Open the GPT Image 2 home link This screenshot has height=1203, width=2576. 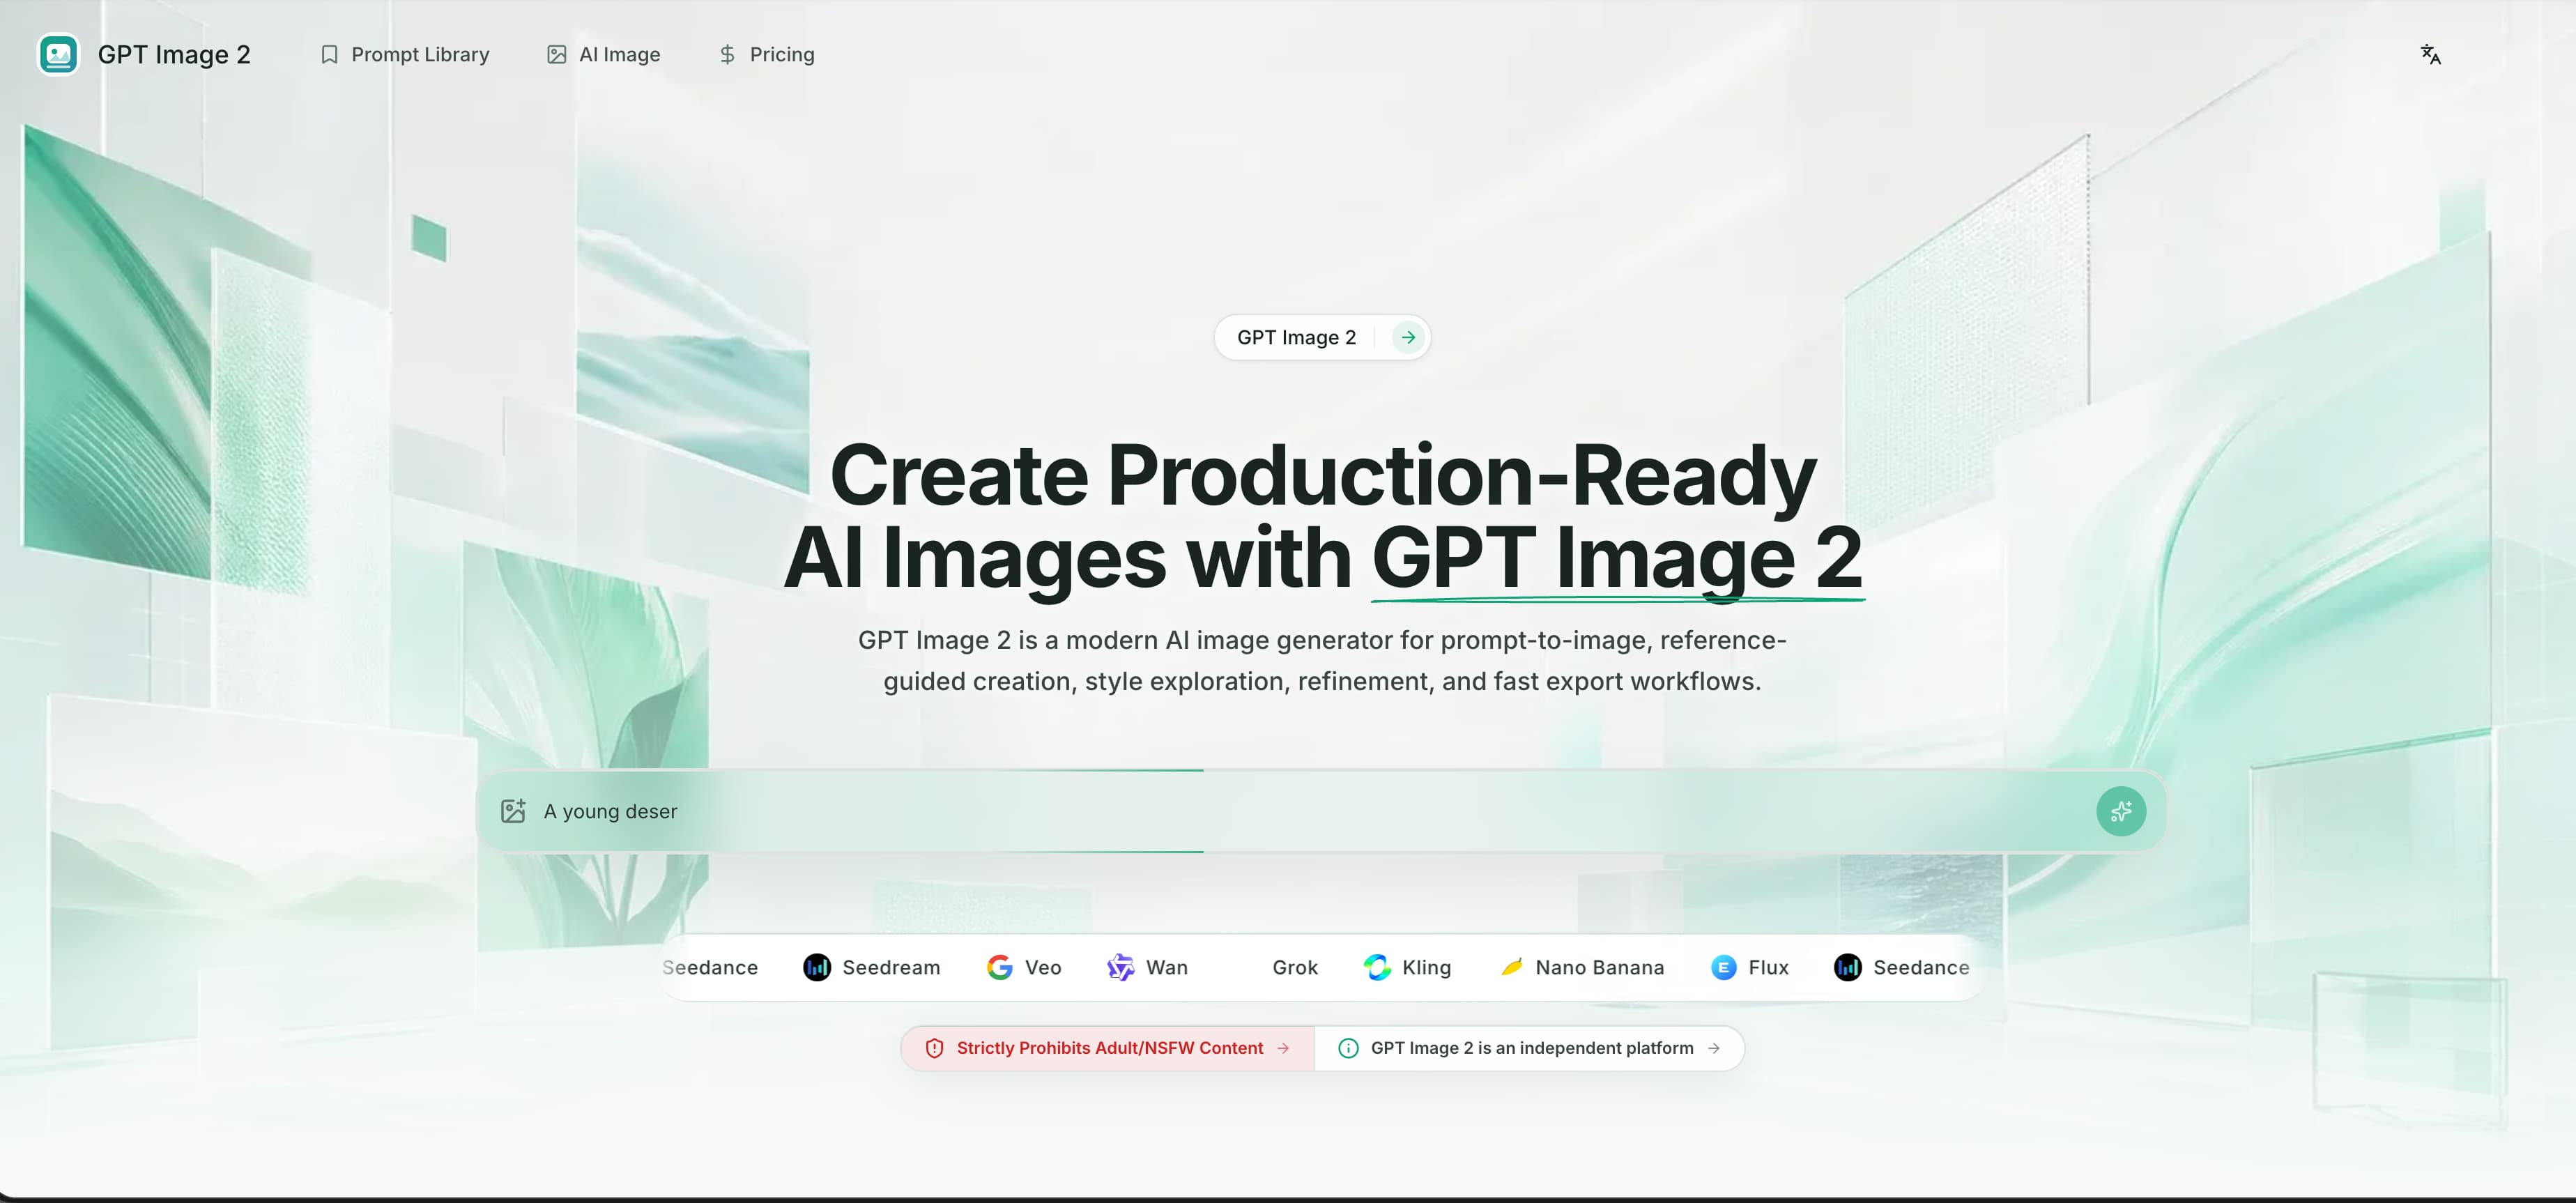[x=144, y=54]
